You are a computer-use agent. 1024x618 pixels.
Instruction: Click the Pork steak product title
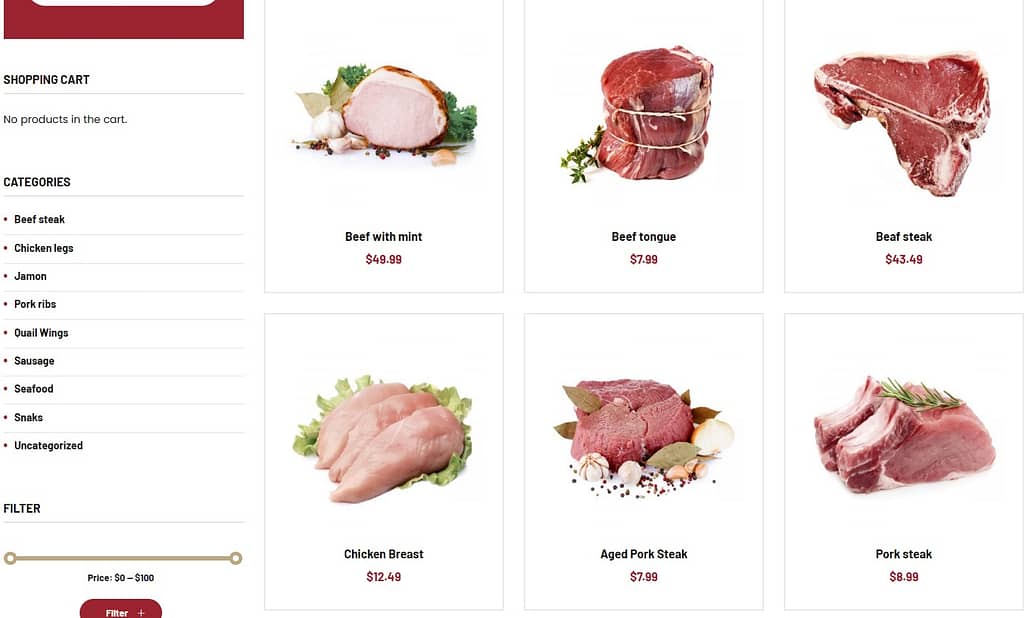coord(904,554)
